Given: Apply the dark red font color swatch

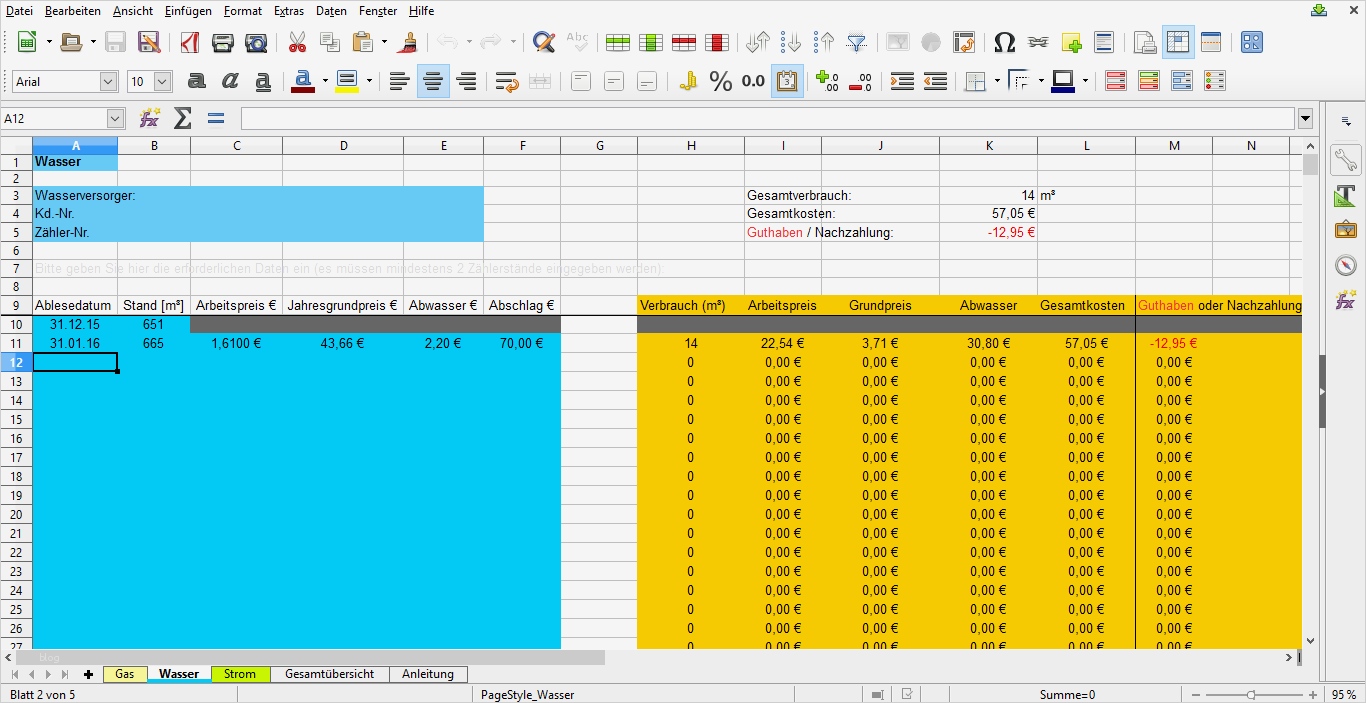Looking at the screenshot, I should click(x=302, y=81).
